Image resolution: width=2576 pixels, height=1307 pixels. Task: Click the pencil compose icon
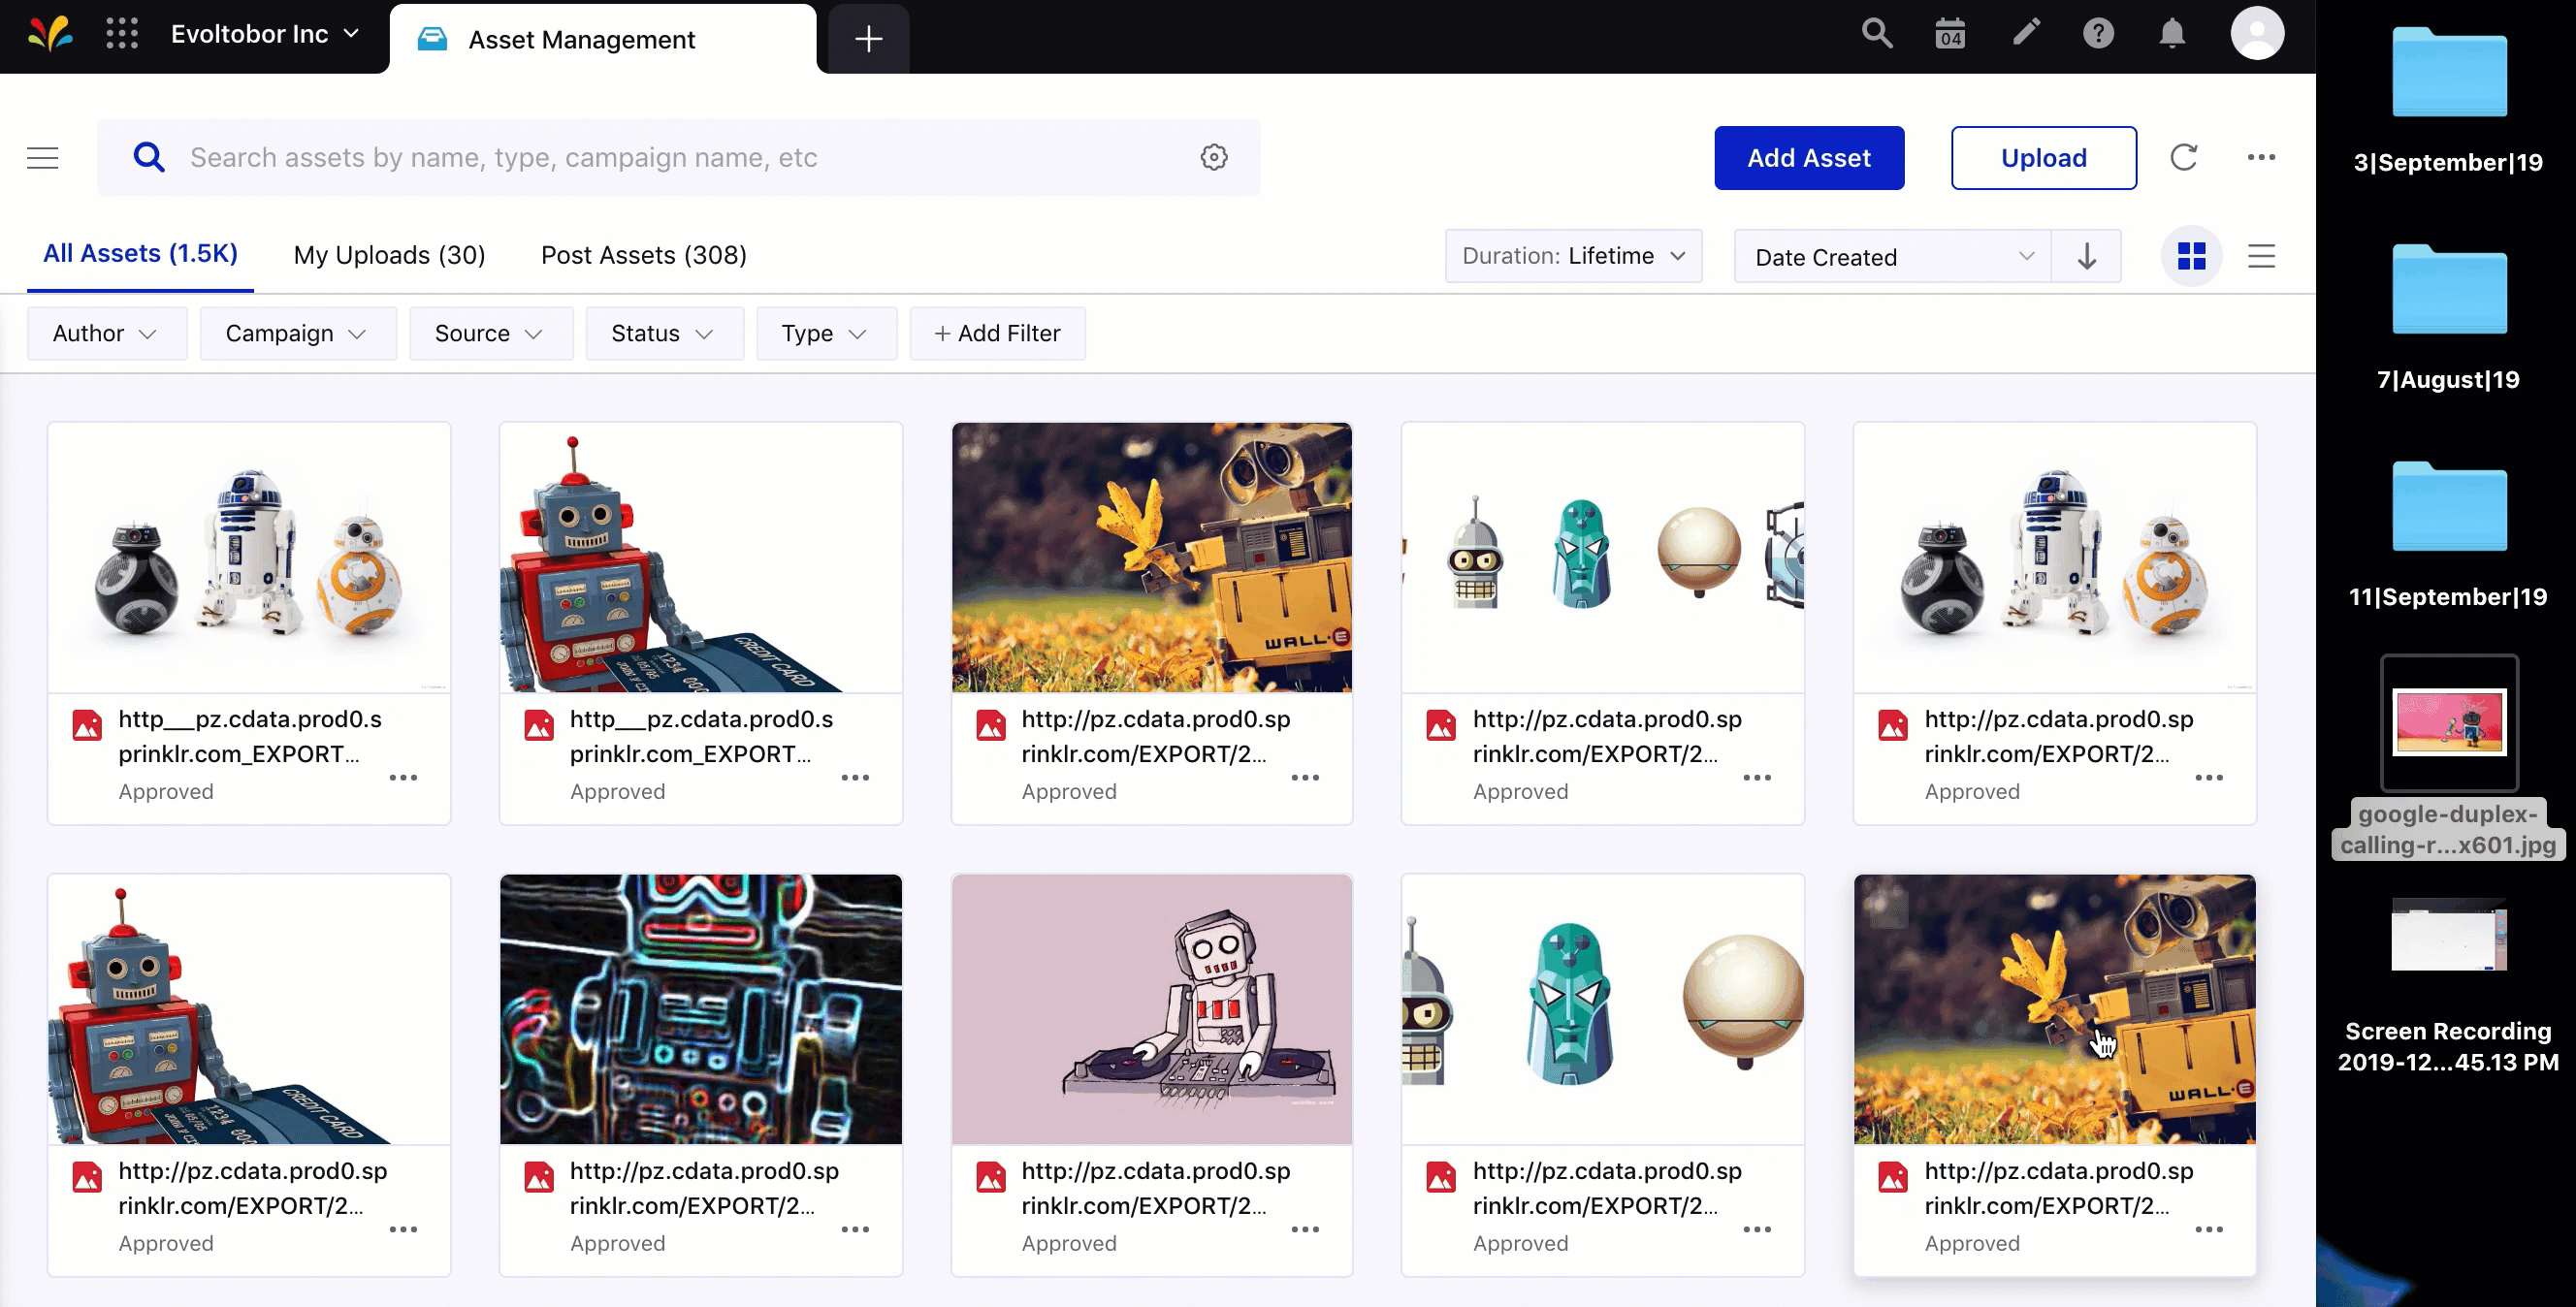click(2025, 33)
